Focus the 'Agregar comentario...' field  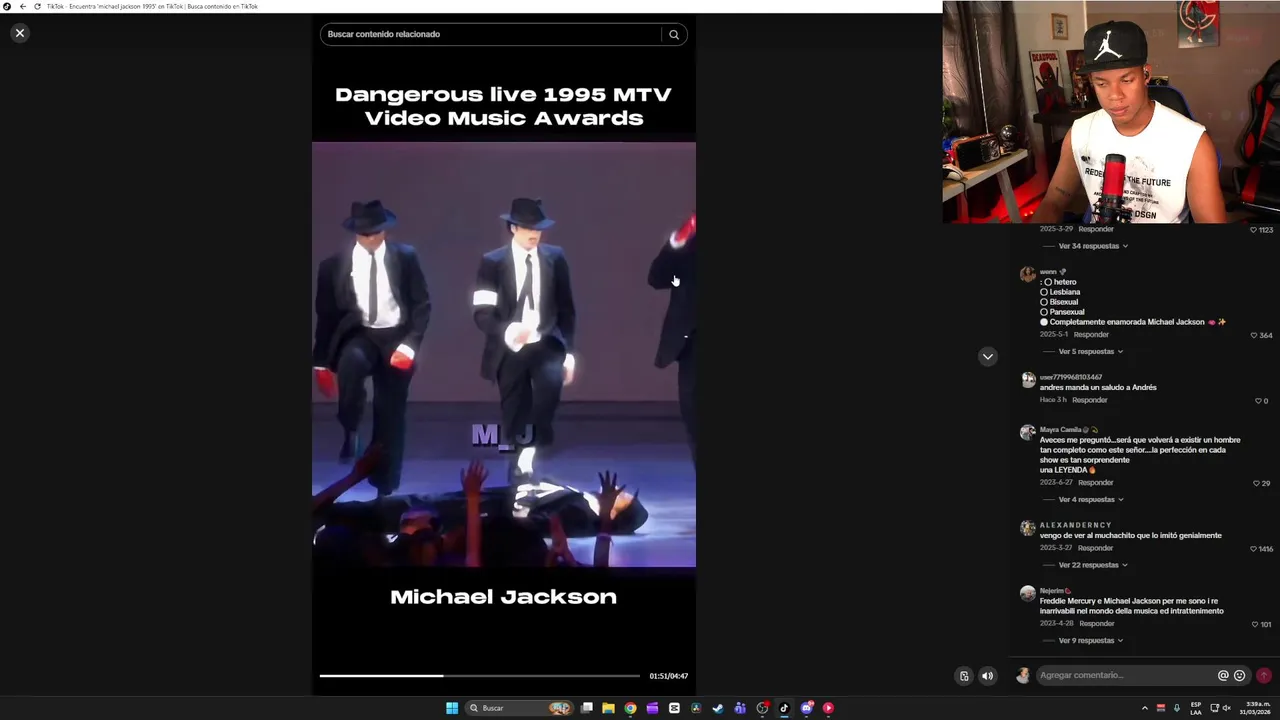(x=1125, y=675)
